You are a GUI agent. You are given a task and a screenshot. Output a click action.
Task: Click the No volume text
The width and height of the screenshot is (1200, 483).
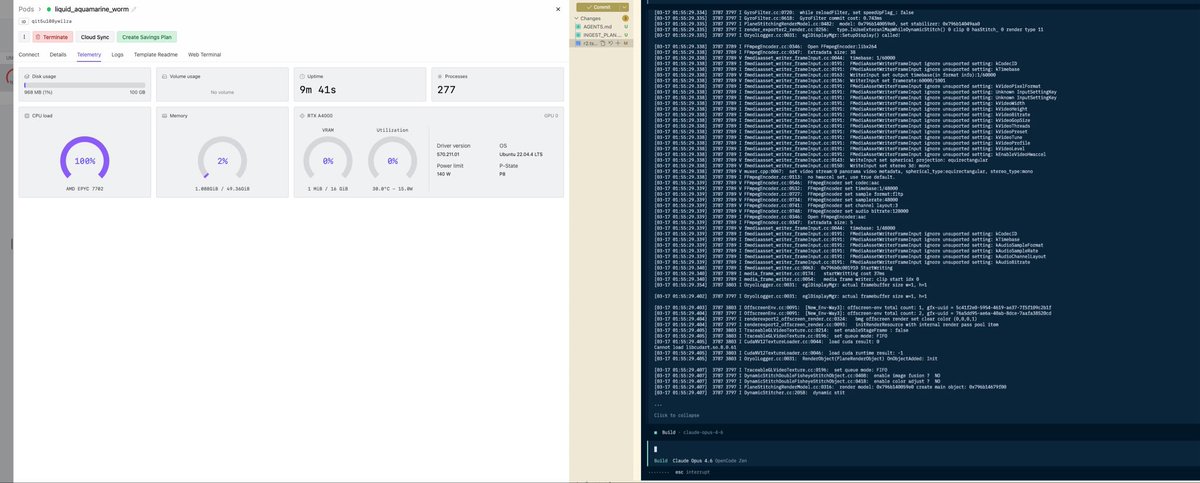coord(222,92)
